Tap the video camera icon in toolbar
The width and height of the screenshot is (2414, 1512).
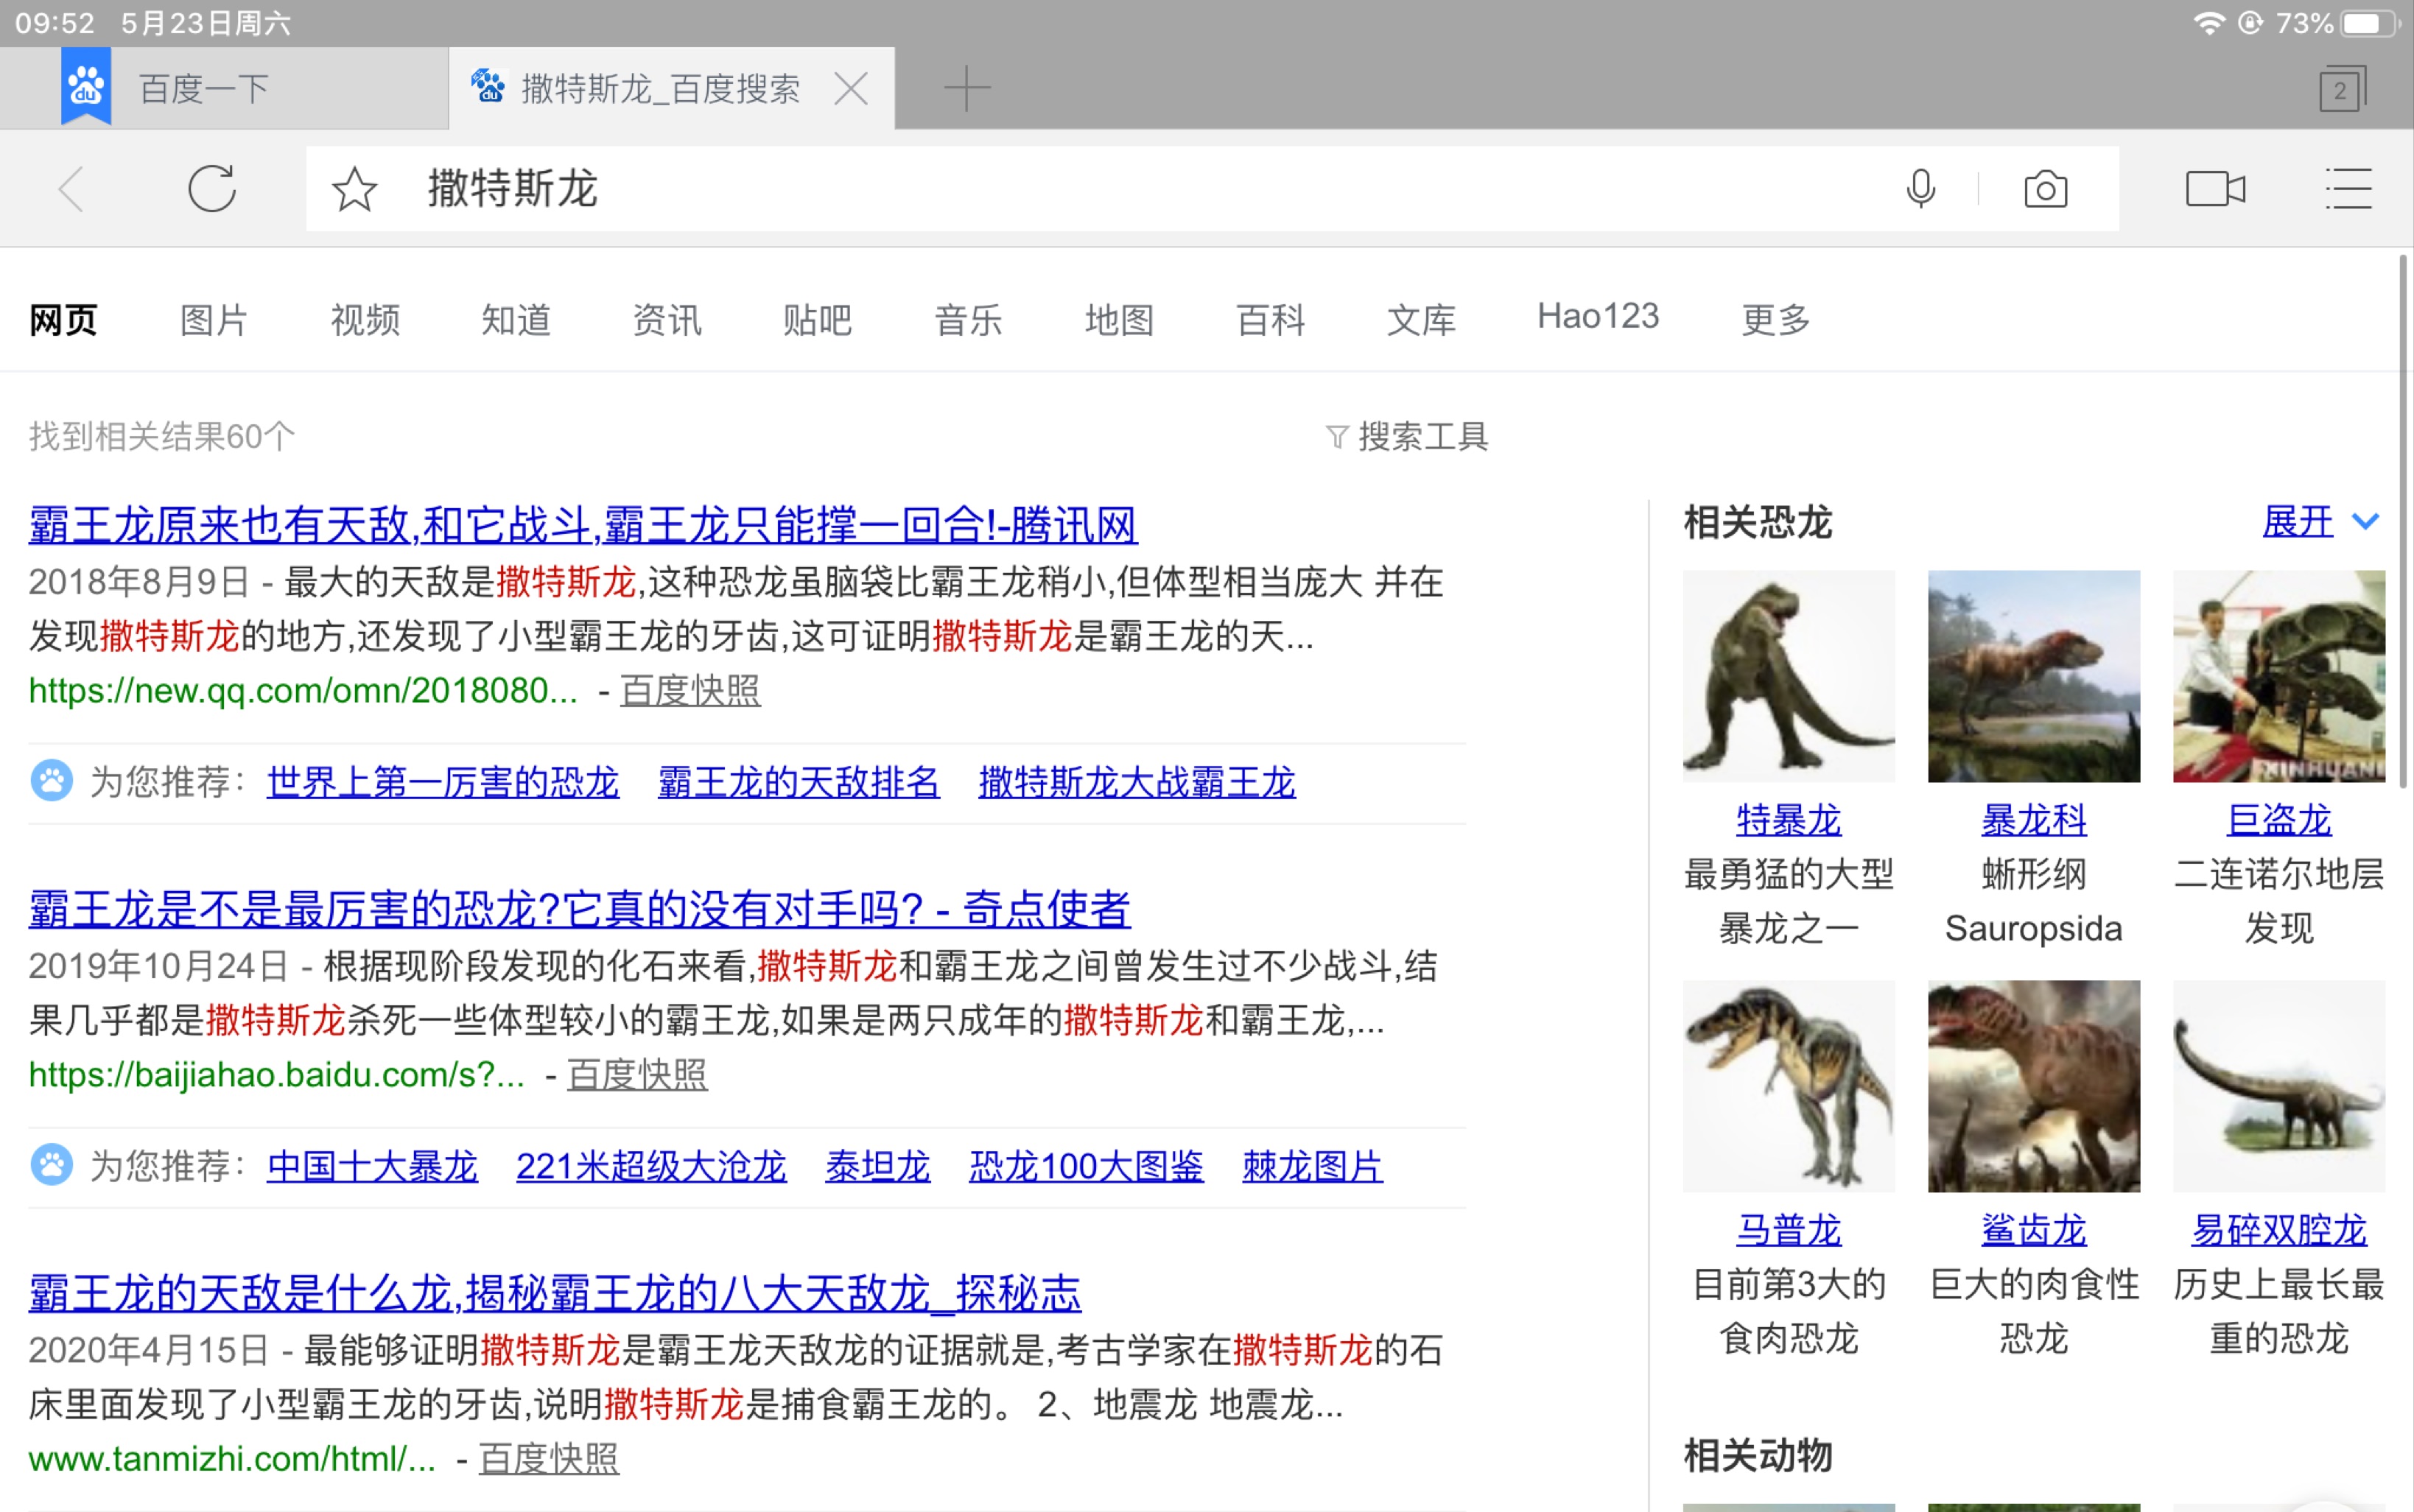(x=2215, y=188)
